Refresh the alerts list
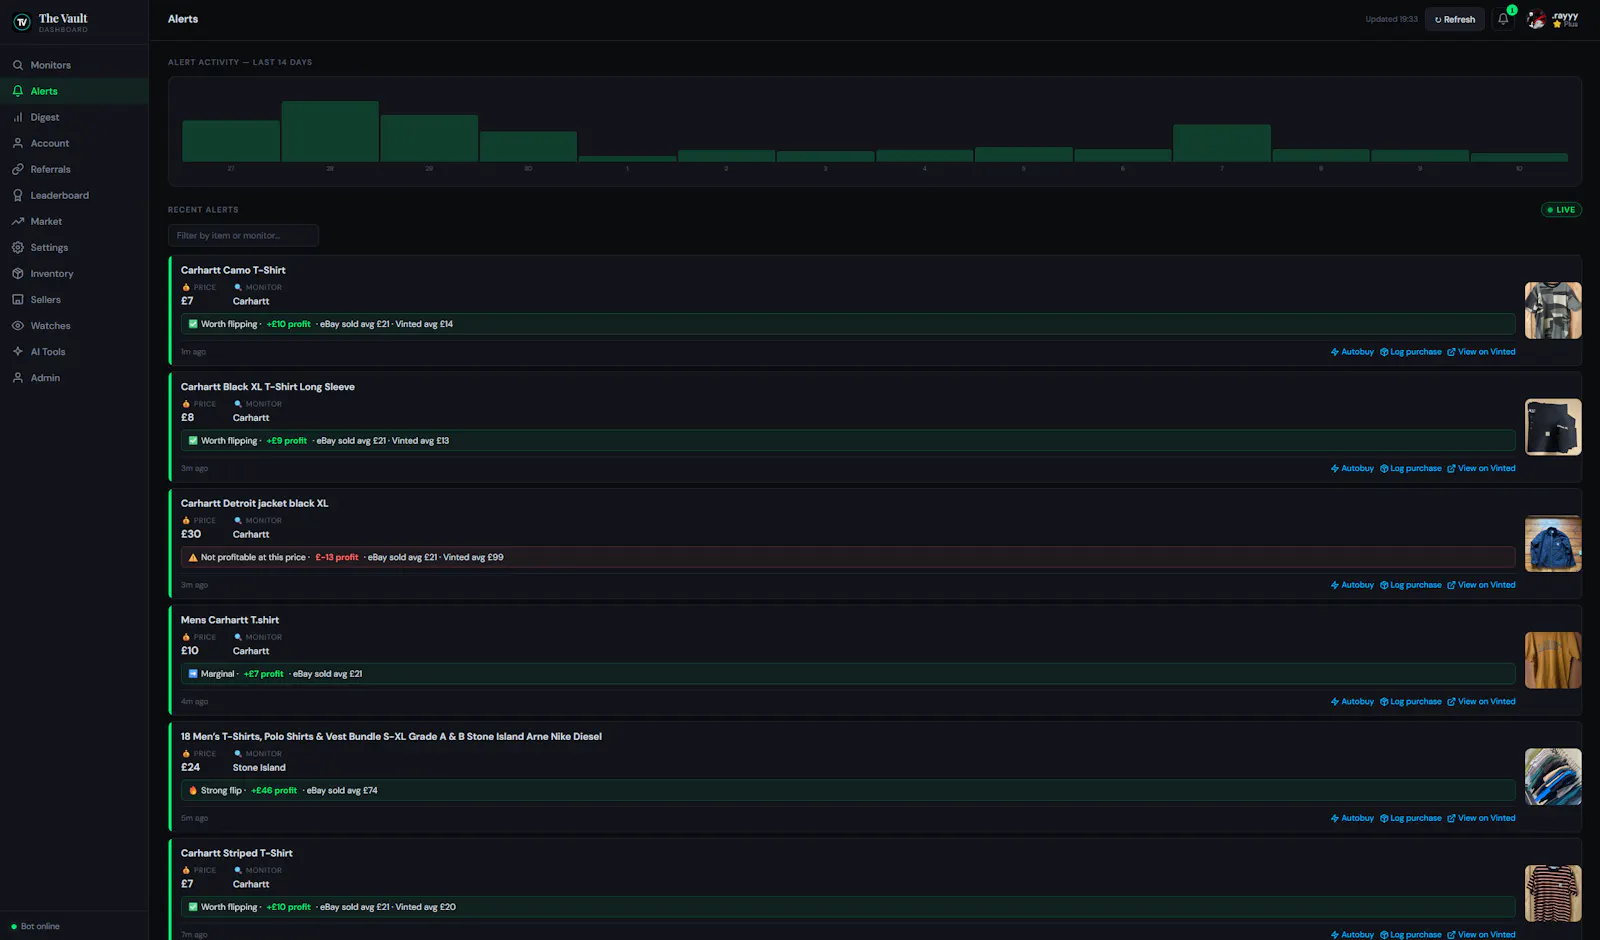This screenshot has width=1600, height=940. tap(1455, 19)
